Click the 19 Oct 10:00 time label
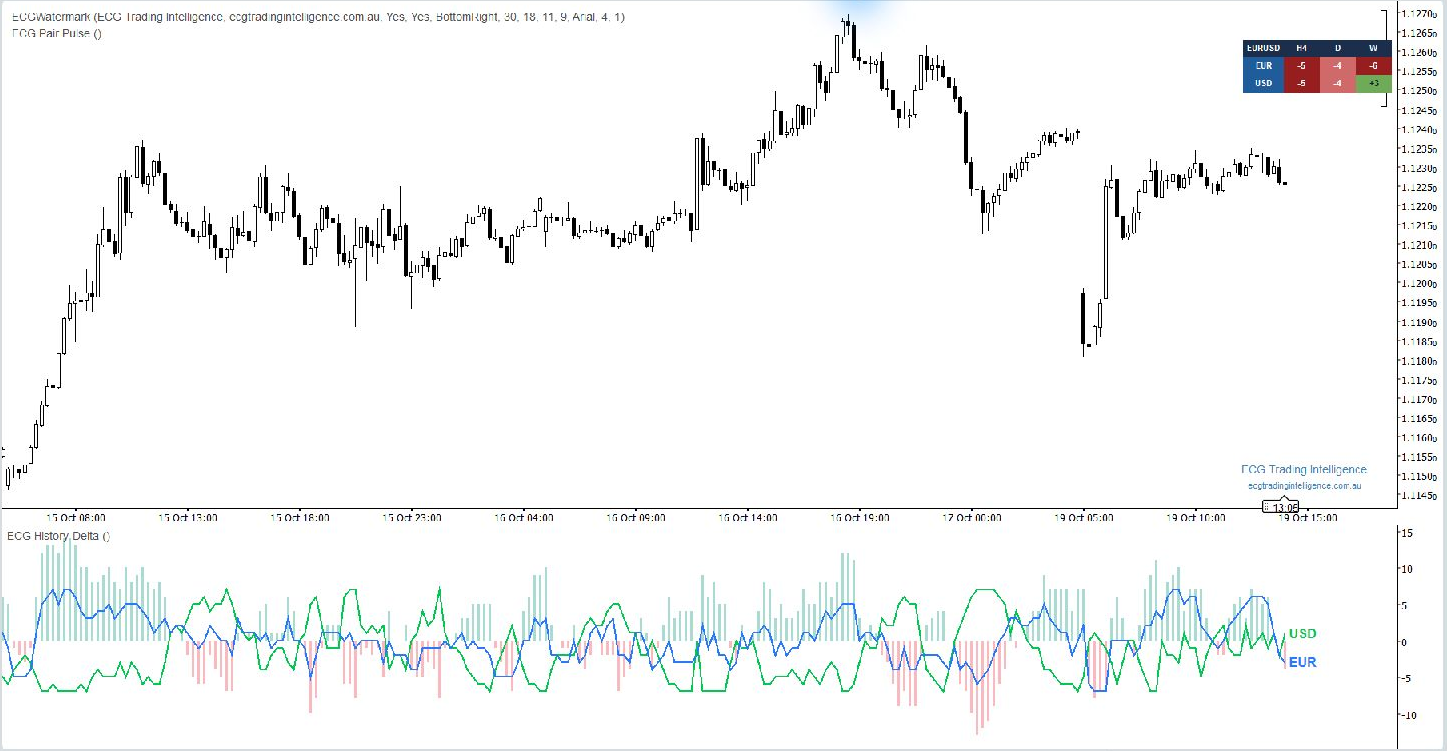1447x751 pixels. click(1197, 518)
